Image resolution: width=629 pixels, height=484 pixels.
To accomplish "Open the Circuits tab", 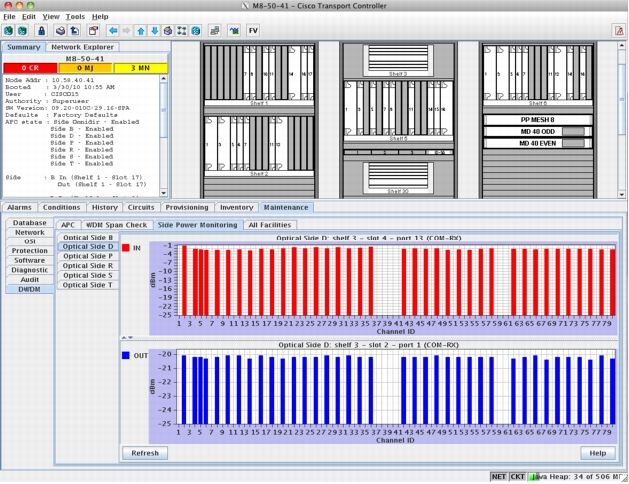I will pos(141,207).
